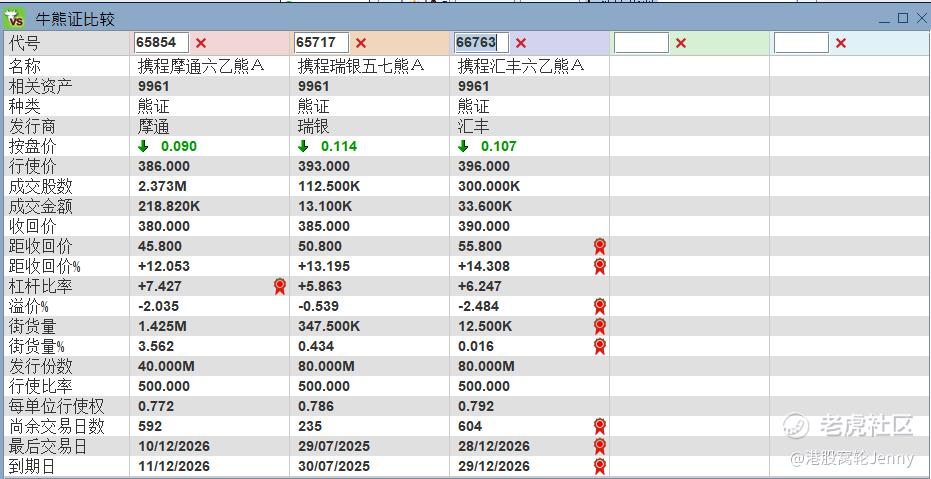Click the 代号 row label
Screen dimensions: 931x479
25,43
